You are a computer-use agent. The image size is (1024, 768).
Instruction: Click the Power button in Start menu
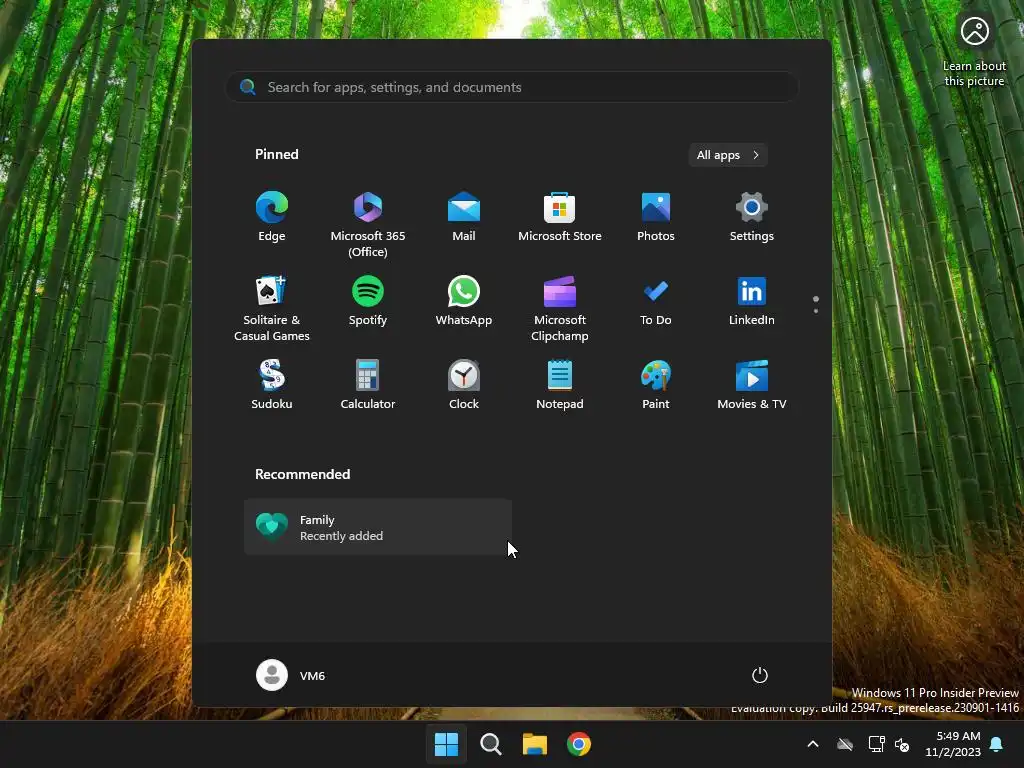[x=760, y=675]
